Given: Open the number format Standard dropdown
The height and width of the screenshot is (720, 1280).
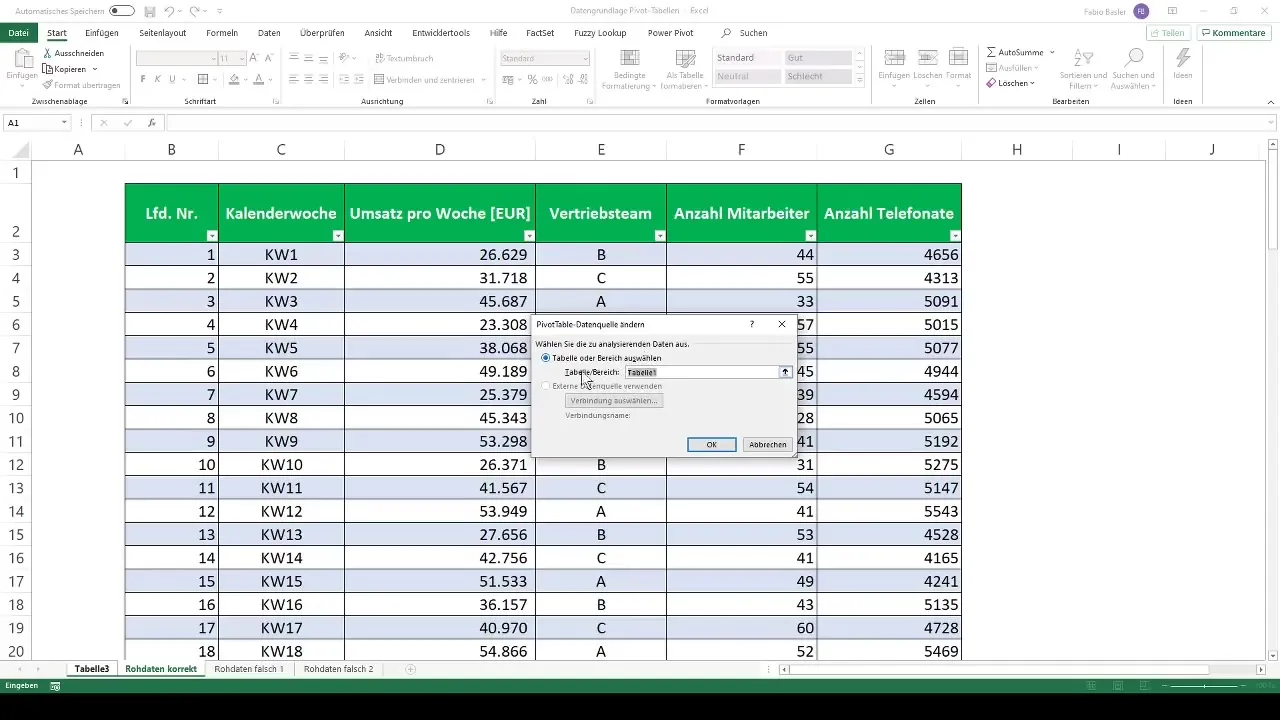Looking at the screenshot, I should click(585, 58).
